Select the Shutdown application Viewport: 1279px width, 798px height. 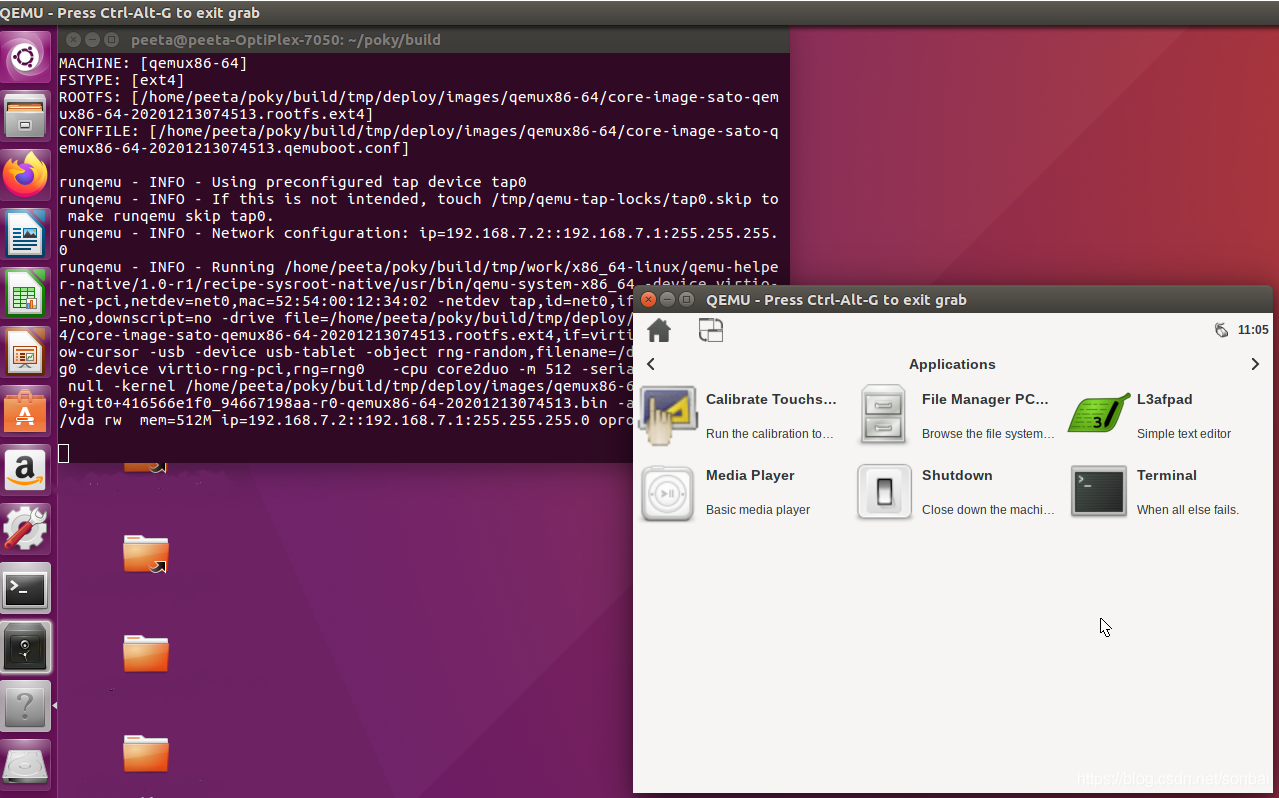click(956, 491)
